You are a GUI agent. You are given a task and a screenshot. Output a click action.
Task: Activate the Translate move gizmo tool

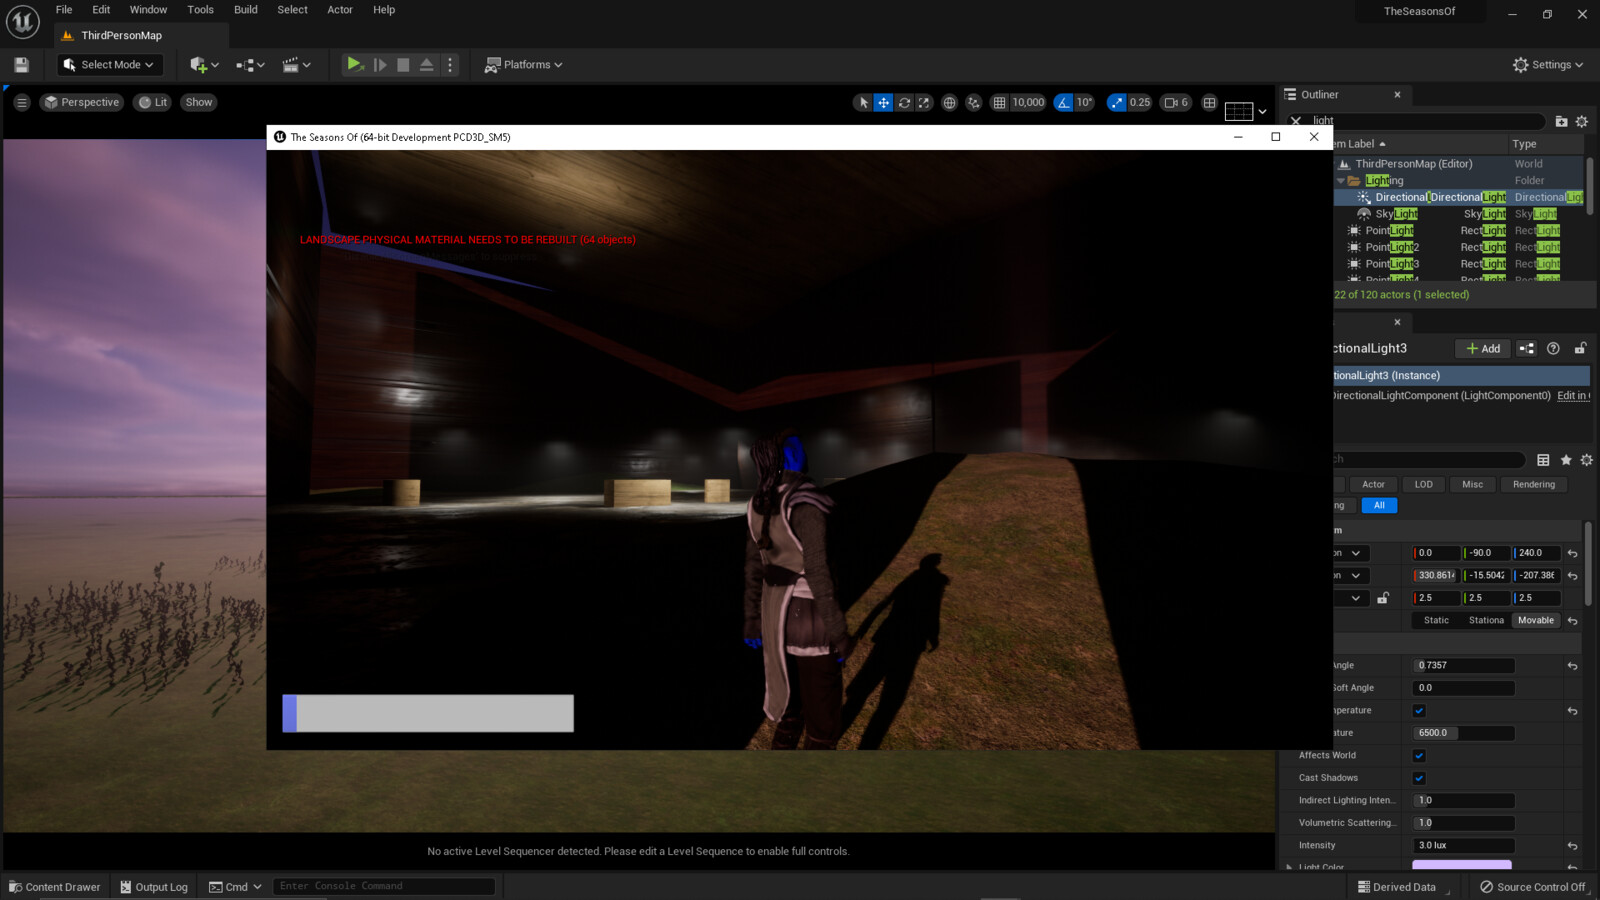884,102
